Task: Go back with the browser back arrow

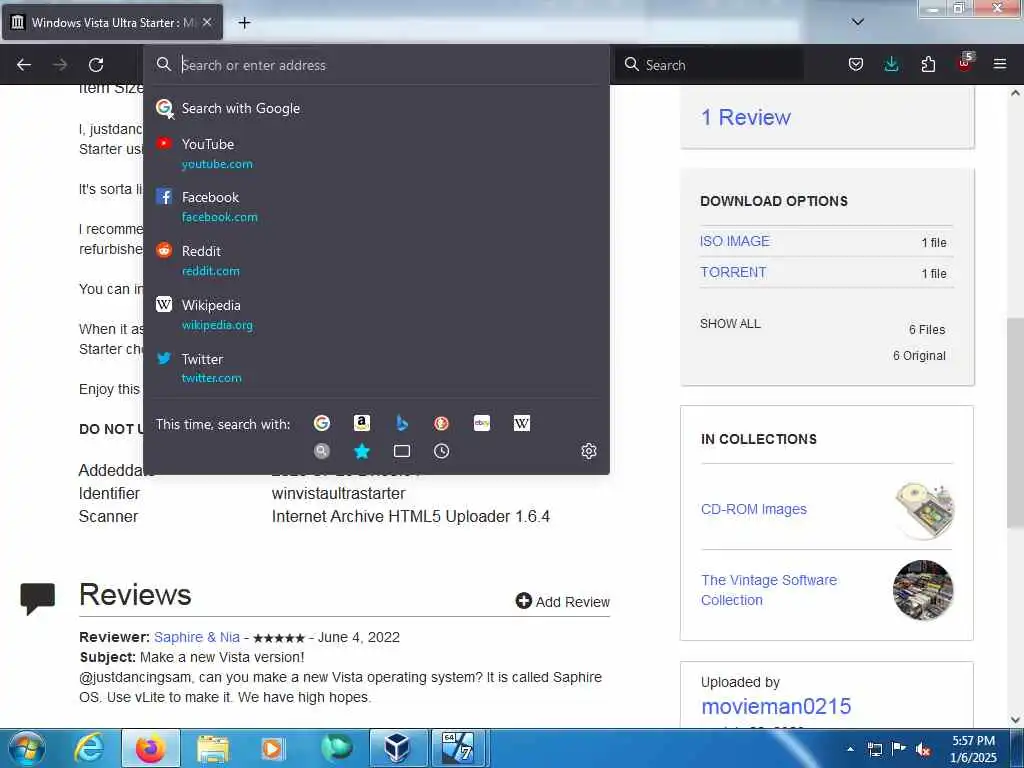Action: (x=24, y=65)
